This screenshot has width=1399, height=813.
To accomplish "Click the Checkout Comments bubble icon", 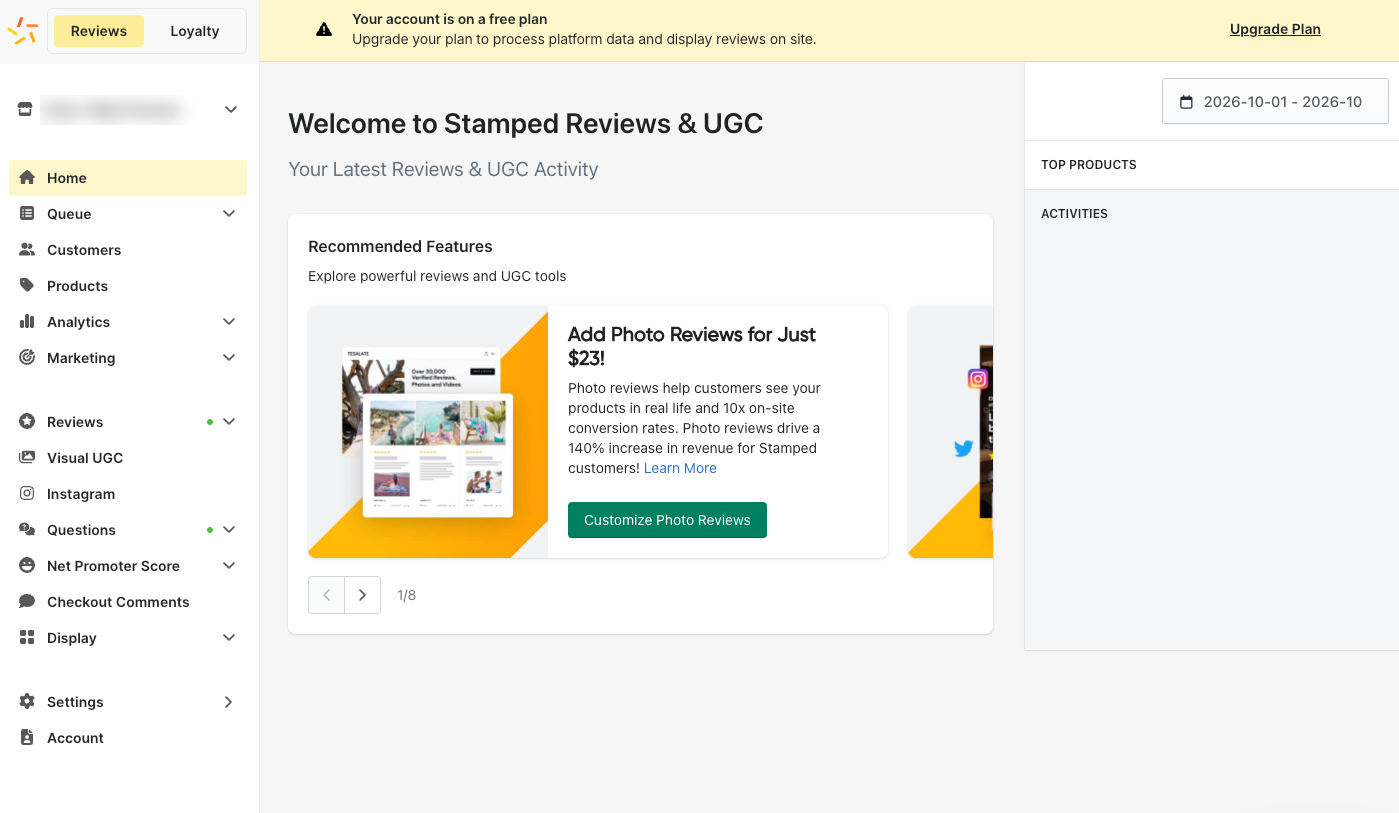I will click(x=27, y=602).
